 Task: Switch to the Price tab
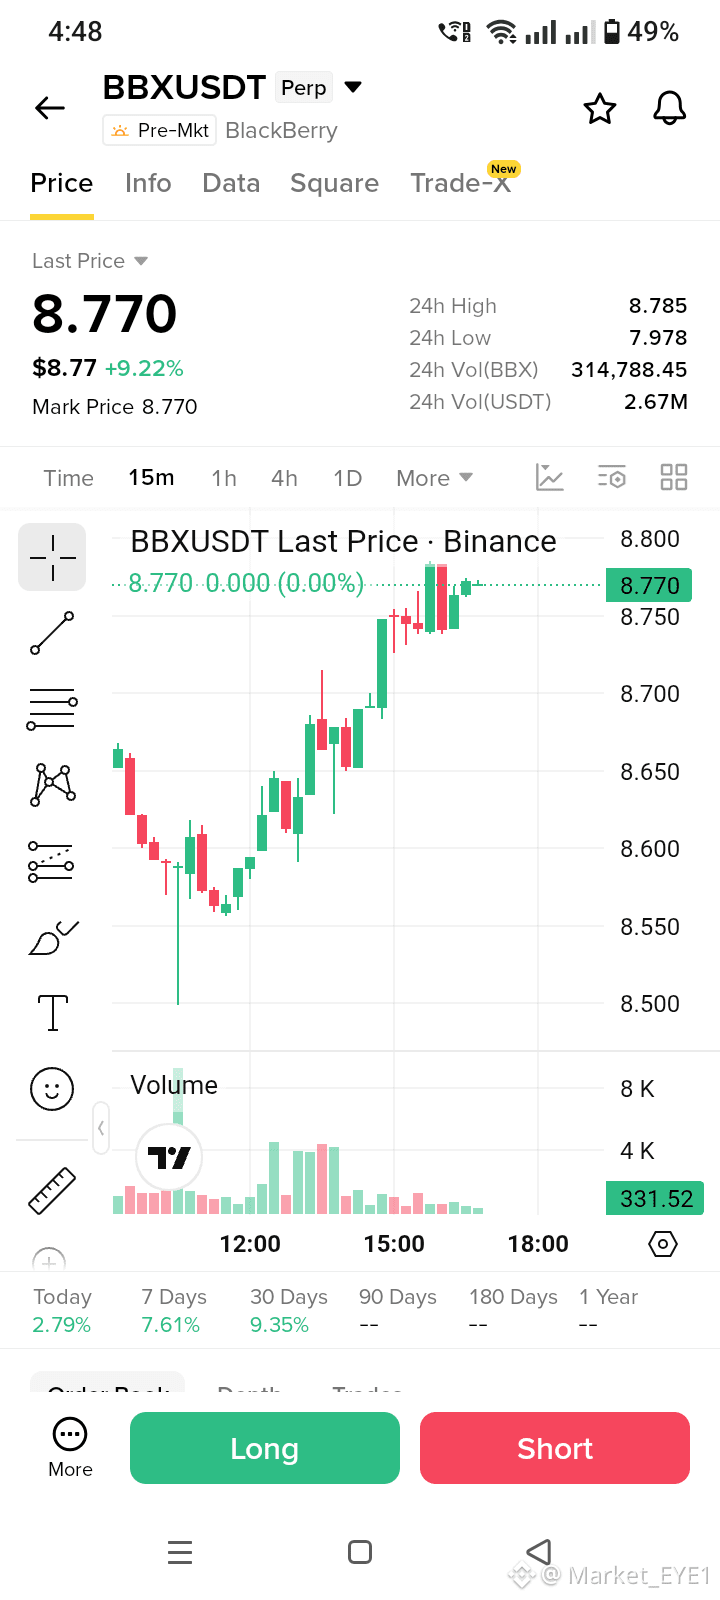(61, 183)
